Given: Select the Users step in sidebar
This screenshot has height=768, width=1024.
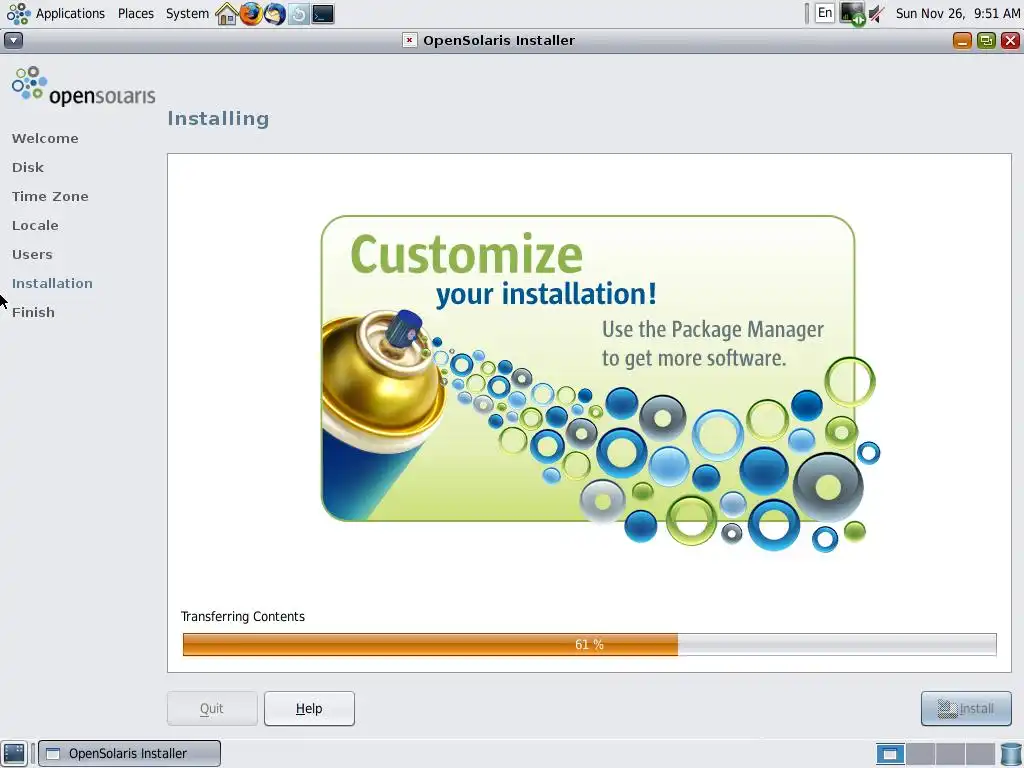Looking at the screenshot, I should 32,255.
